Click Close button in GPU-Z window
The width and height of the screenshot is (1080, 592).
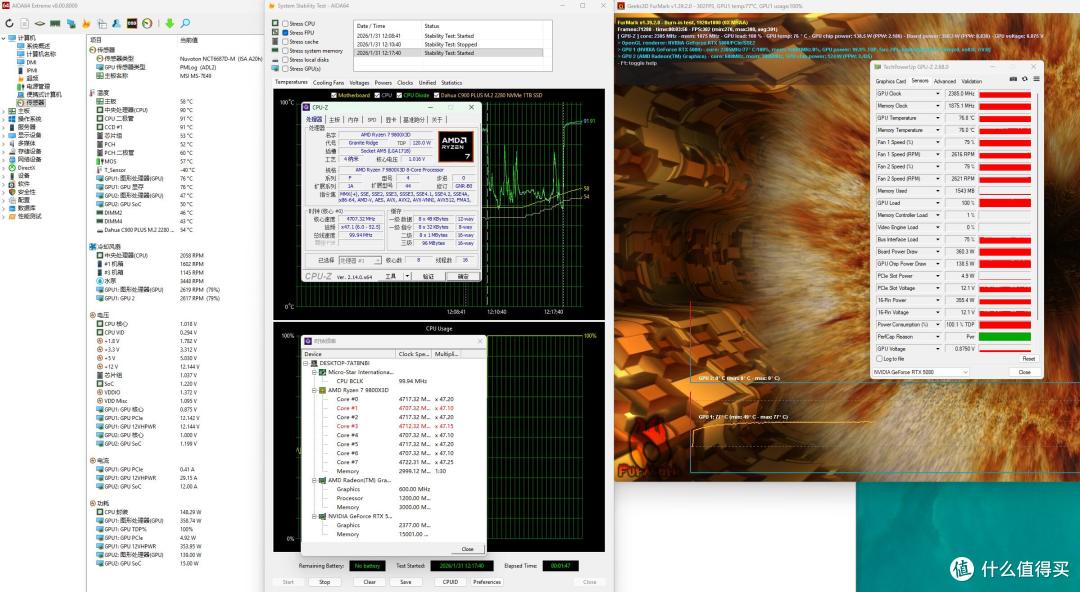coord(1024,371)
